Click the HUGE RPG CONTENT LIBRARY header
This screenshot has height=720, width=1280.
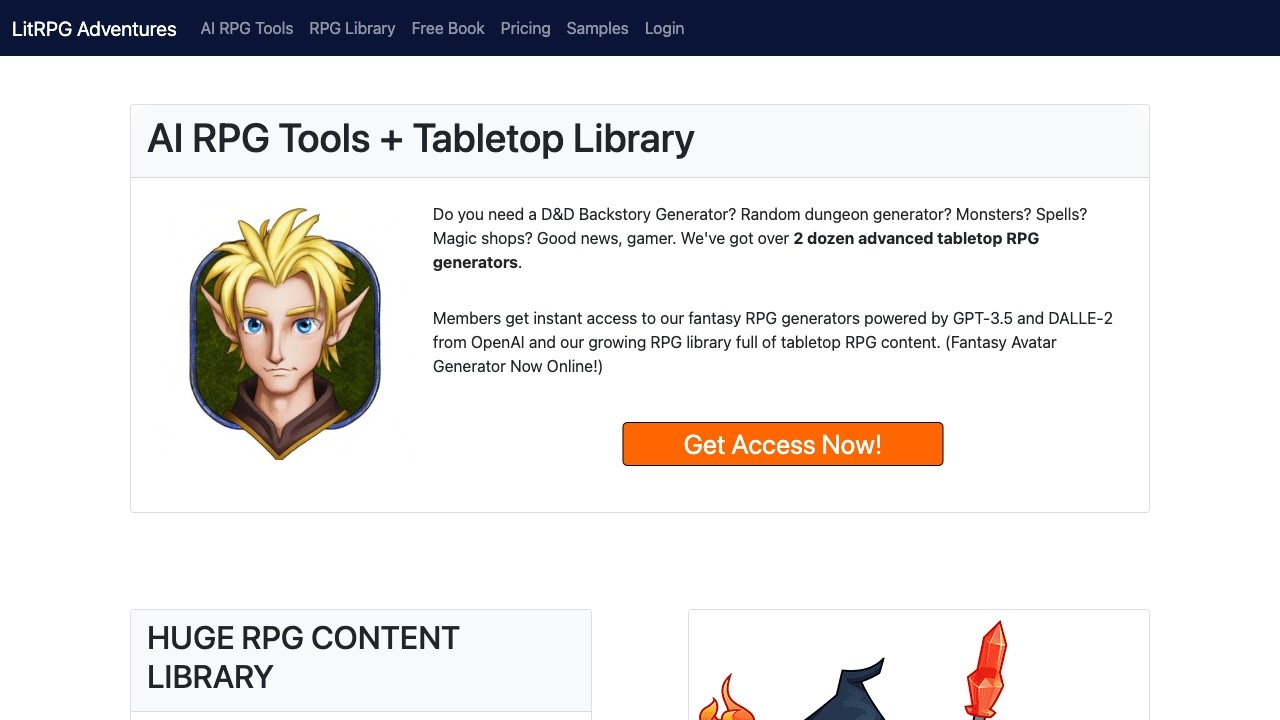pyautogui.click(x=303, y=657)
